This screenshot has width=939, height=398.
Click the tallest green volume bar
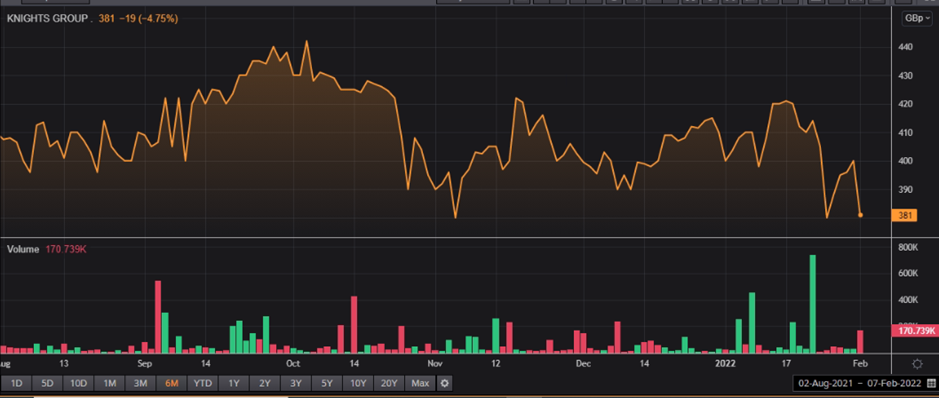click(813, 303)
